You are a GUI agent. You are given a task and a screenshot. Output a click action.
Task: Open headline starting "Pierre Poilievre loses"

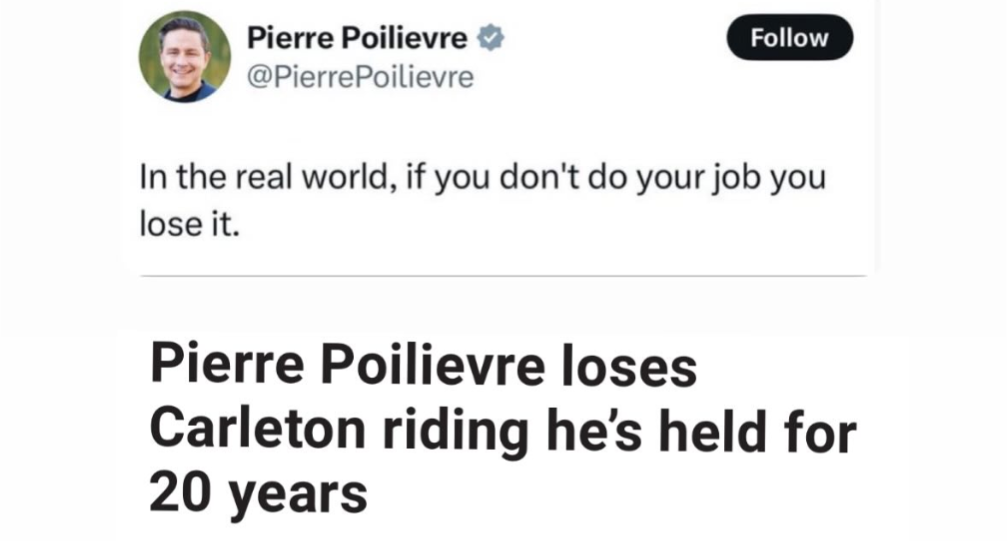pyautogui.click(x=422, y=366)
